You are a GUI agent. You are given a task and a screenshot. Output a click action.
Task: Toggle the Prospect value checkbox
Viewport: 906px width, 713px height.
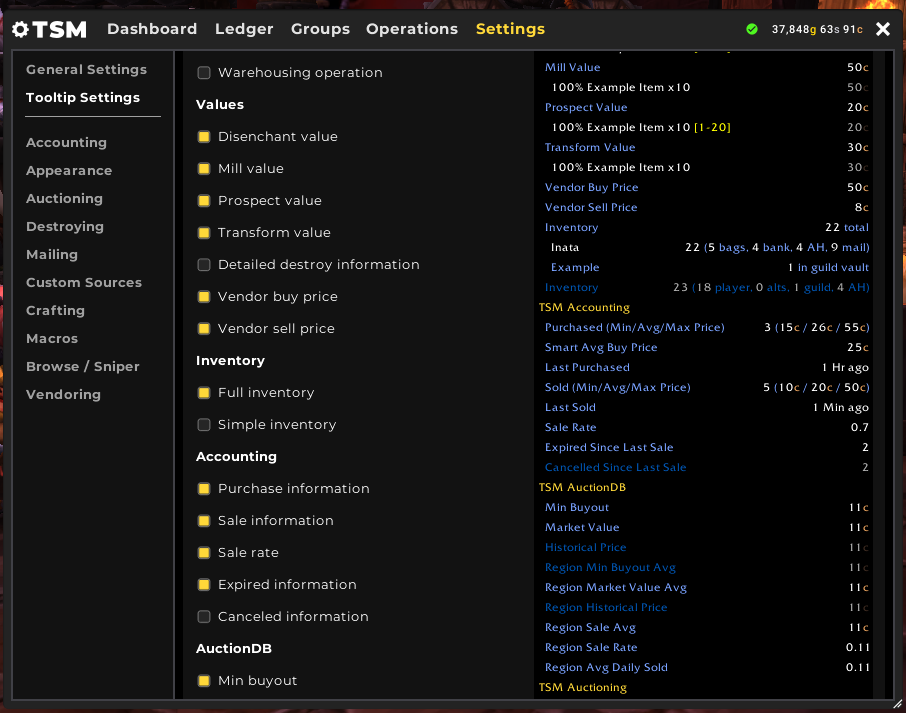coord(203,200)
